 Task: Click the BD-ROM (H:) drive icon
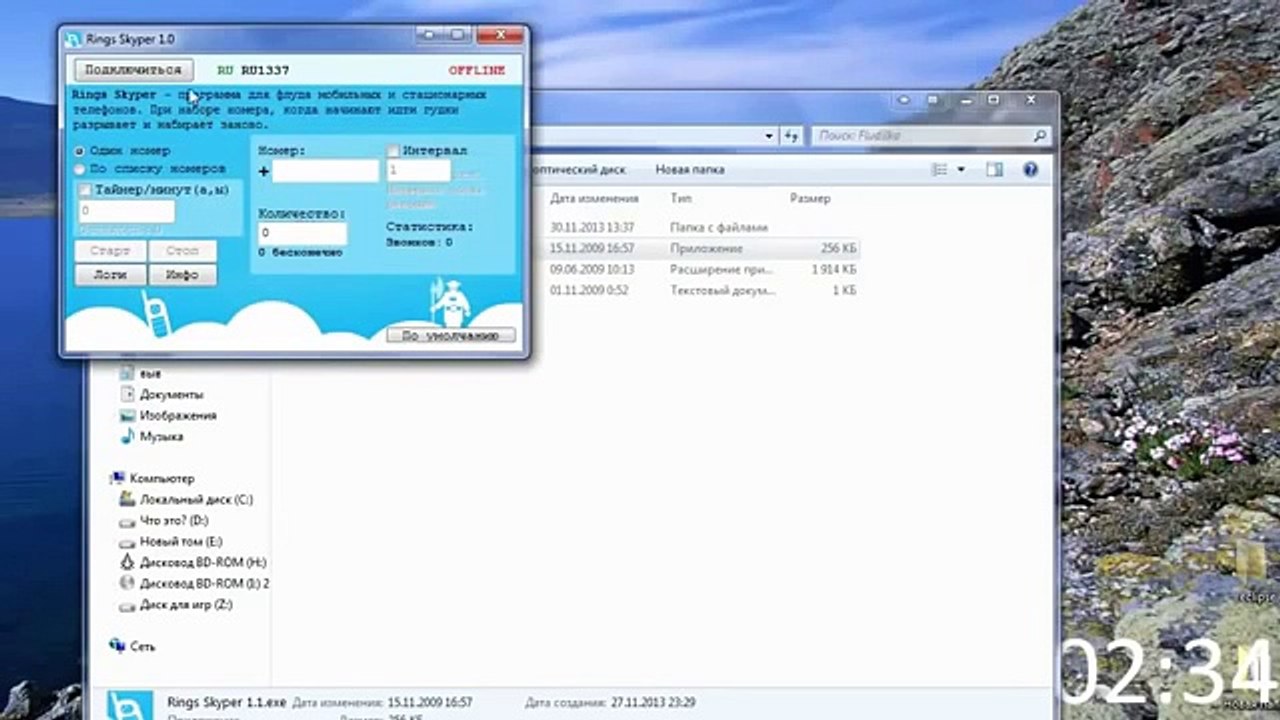(127, 562)
